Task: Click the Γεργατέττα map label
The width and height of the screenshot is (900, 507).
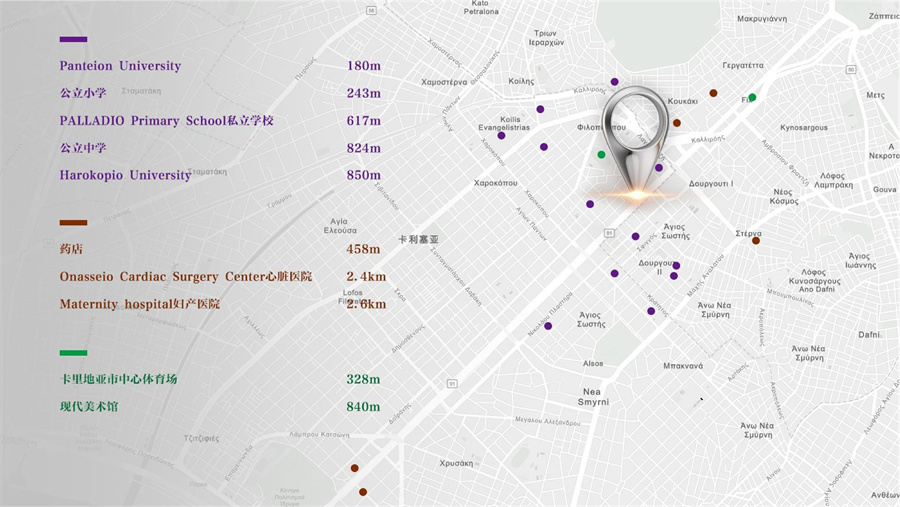Action: point(743,65)
